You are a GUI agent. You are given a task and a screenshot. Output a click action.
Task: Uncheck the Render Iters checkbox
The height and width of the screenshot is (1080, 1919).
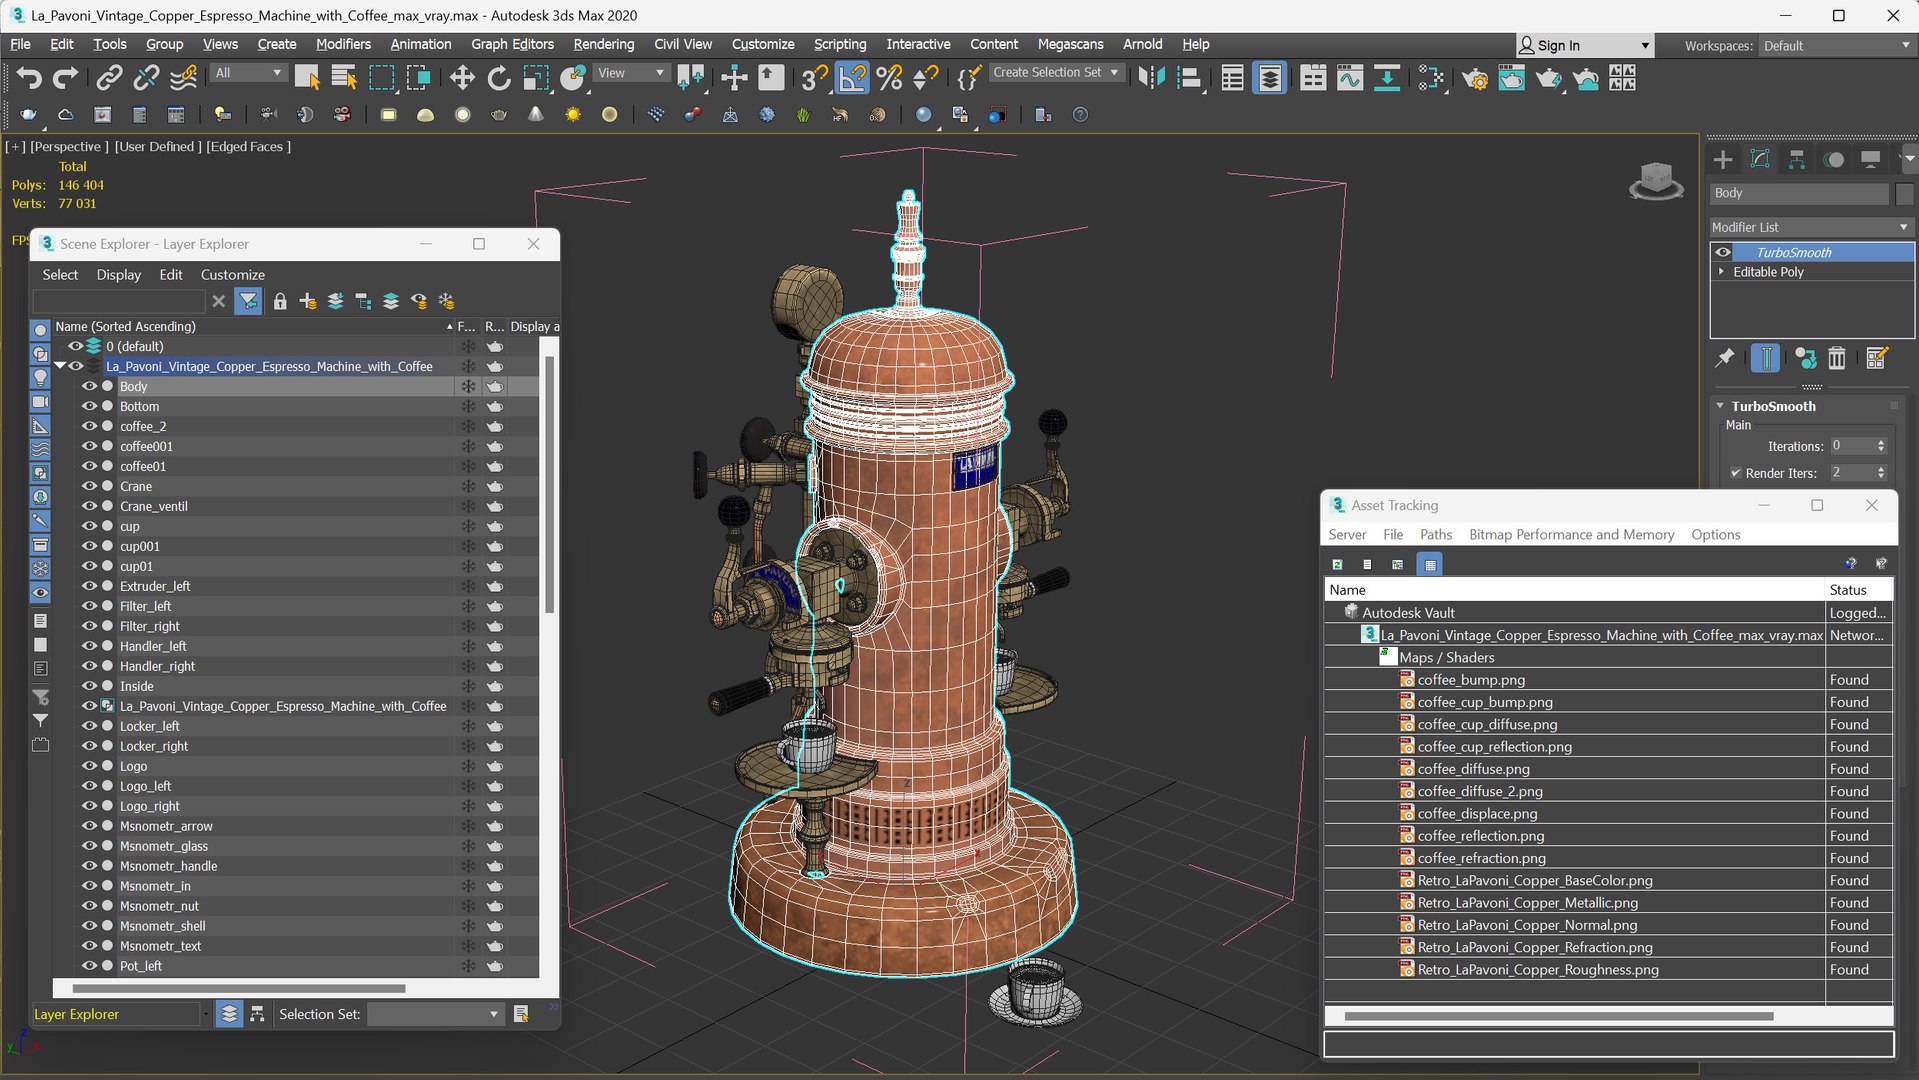pos(1736,473)
